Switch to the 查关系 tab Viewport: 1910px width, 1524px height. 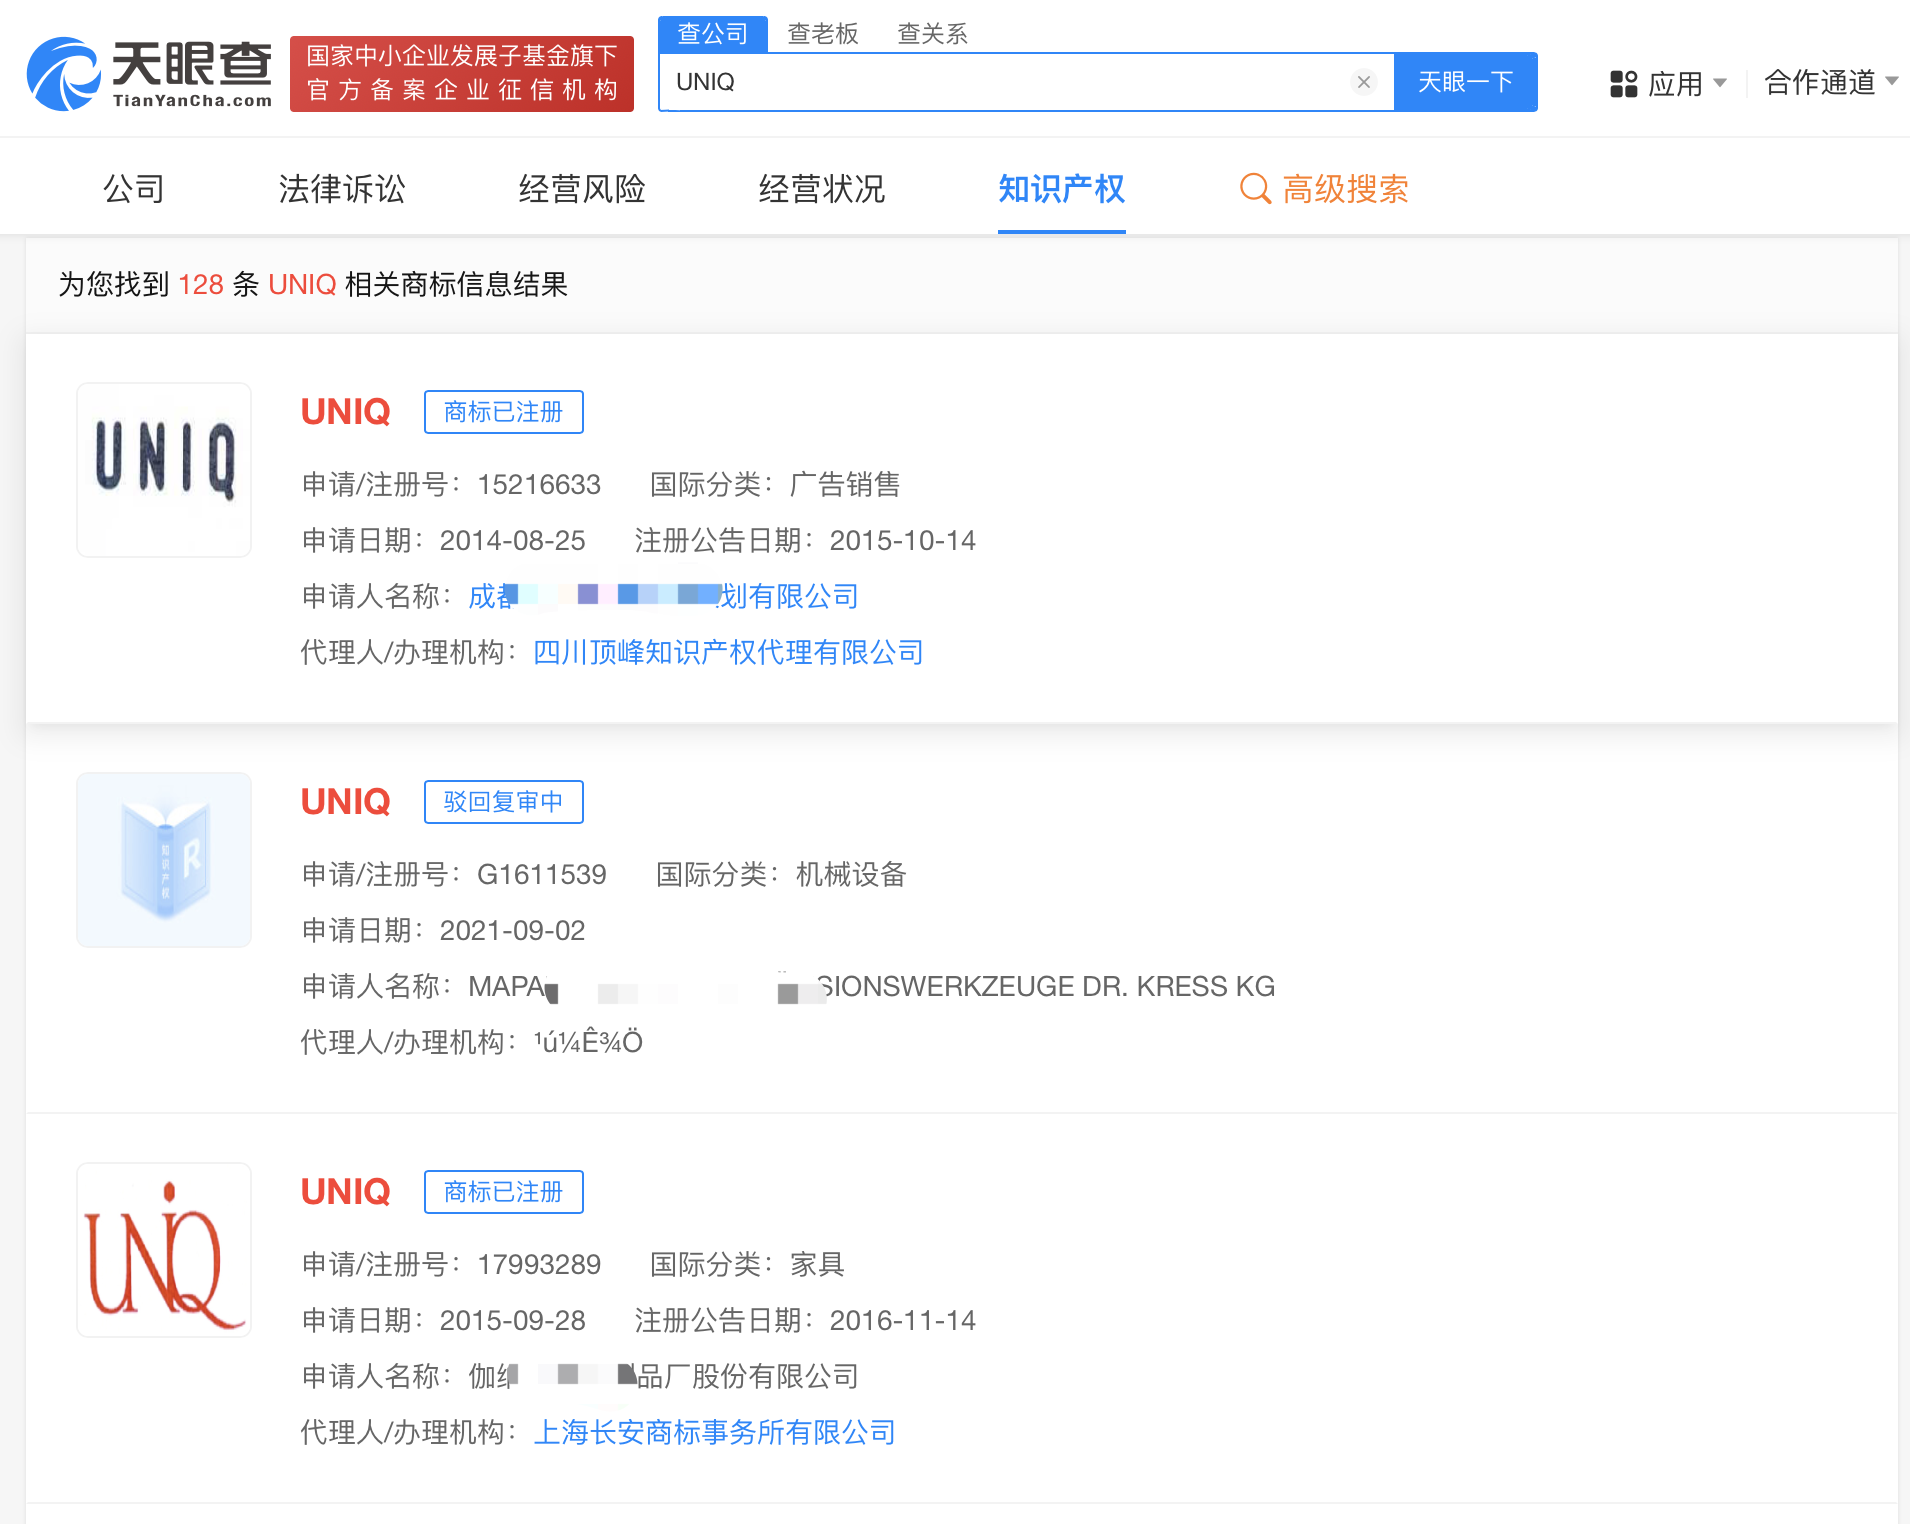pyautogui.click(x=931, y=33)
